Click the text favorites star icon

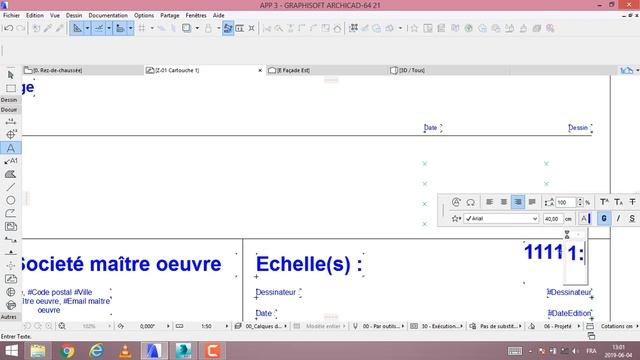tap(456, 219)
